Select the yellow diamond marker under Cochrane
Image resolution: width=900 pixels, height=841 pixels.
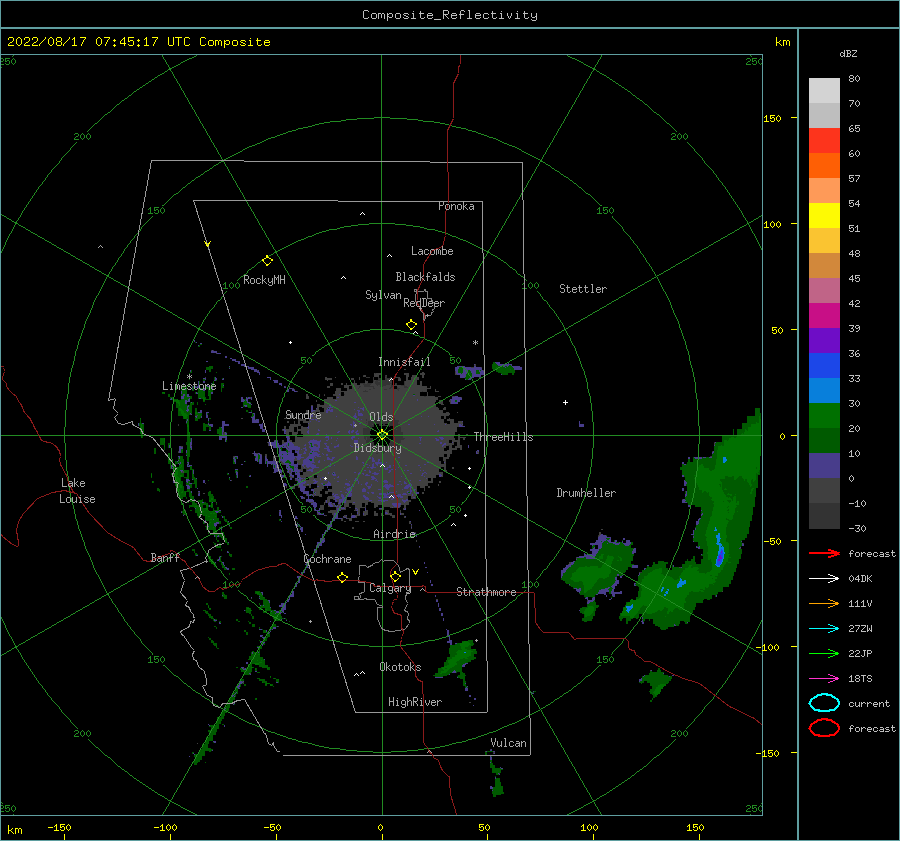(342, 577)
